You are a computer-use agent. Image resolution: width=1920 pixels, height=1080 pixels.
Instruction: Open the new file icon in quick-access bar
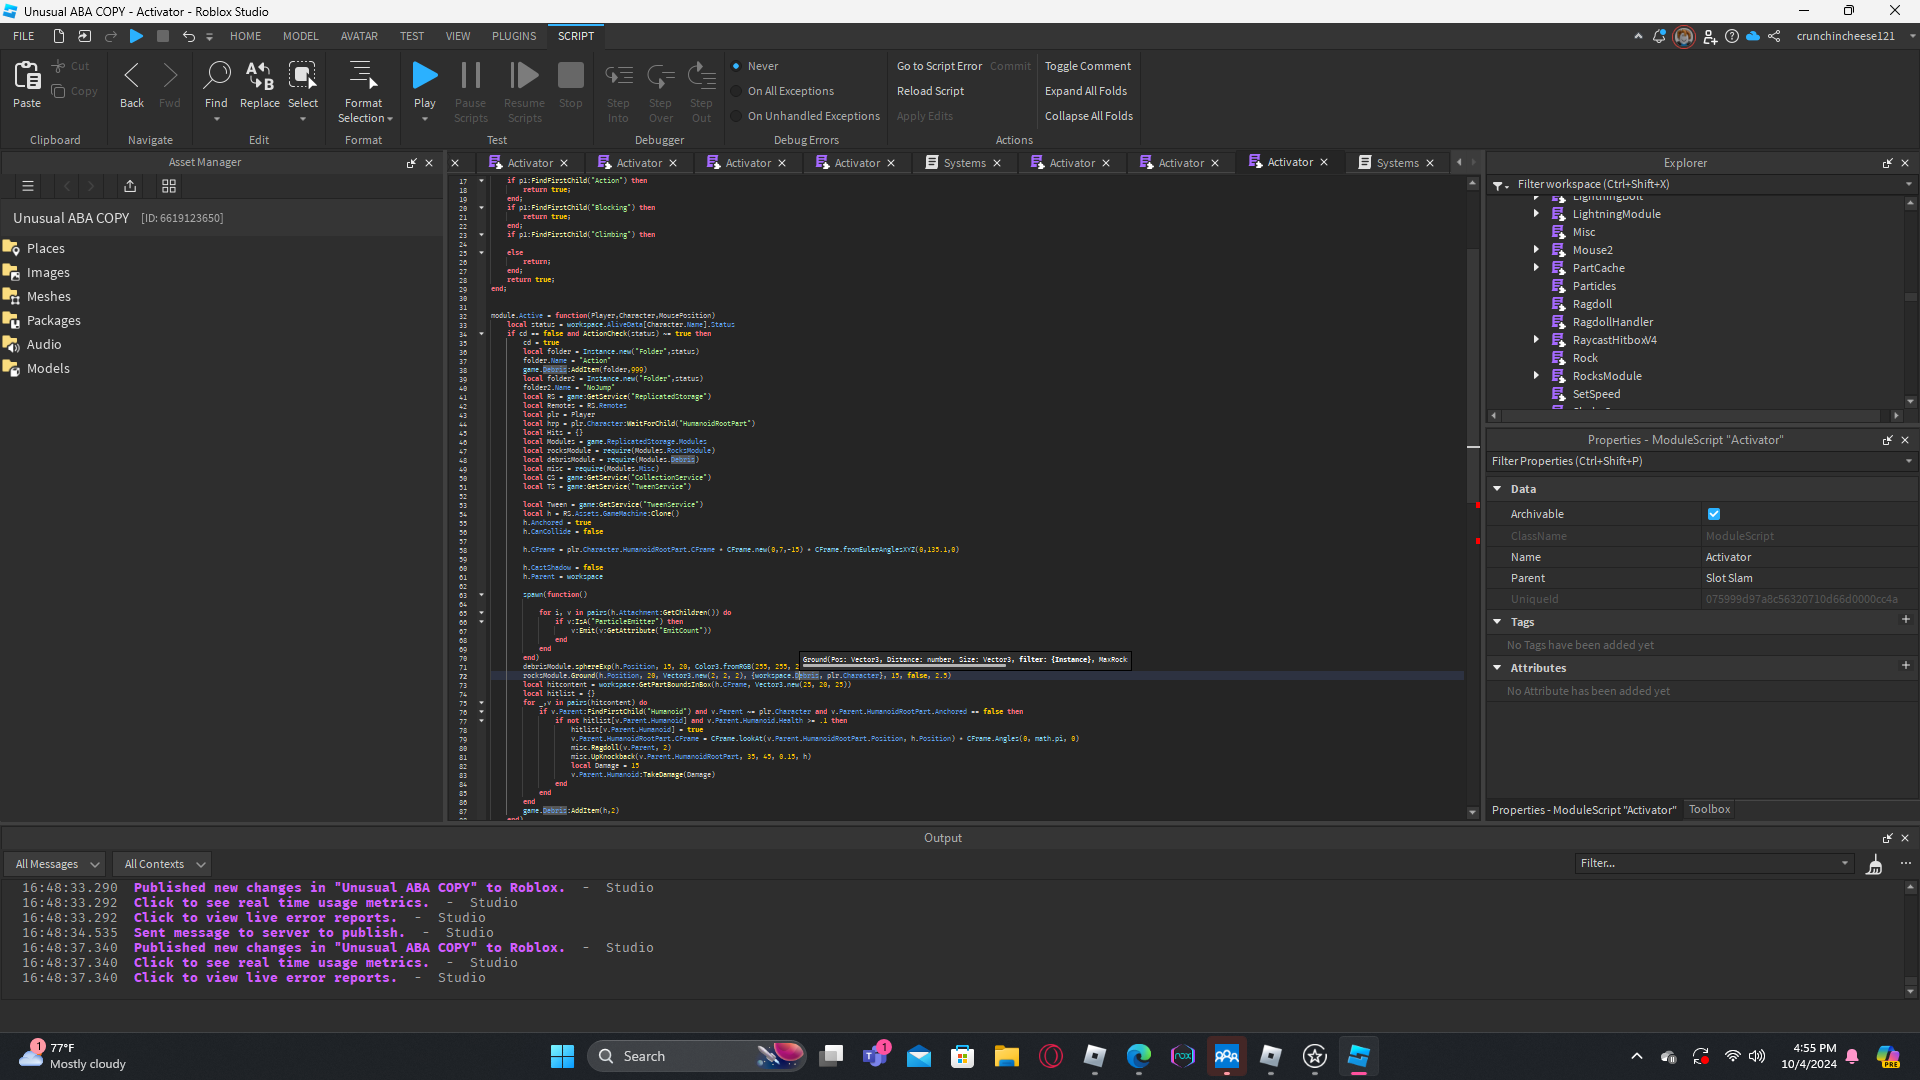pyautogui.click(x=59, y=36)
